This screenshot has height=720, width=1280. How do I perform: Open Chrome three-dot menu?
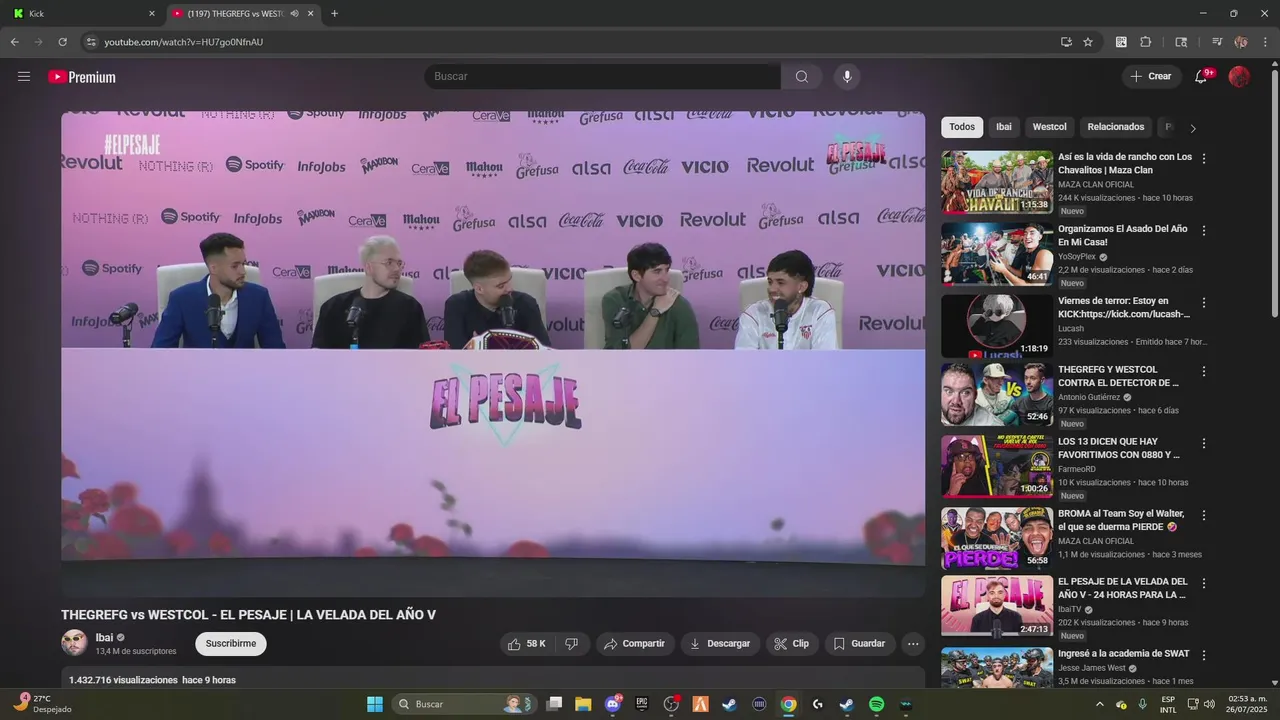(x=1265, y=42)
